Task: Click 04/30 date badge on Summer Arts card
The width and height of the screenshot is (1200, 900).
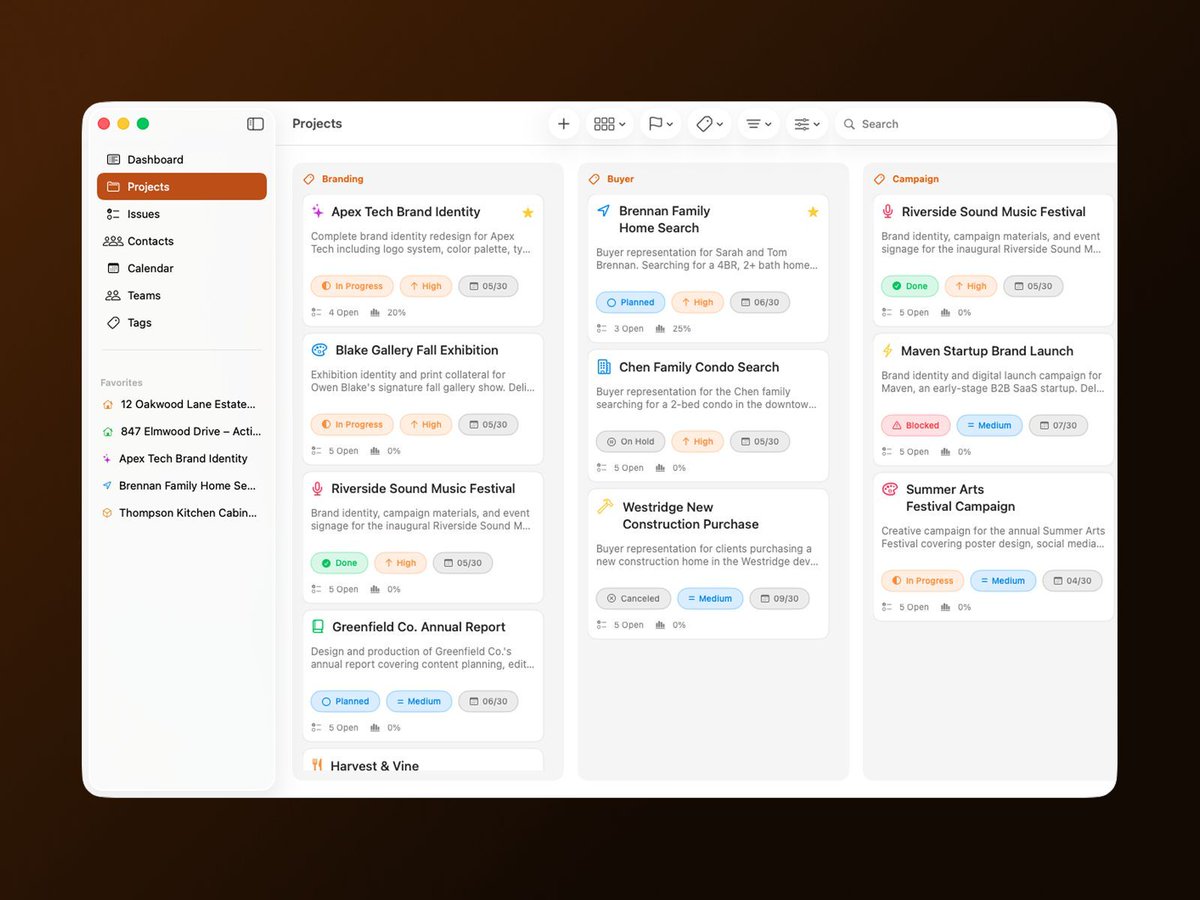Action: [x=1072, y=581]
